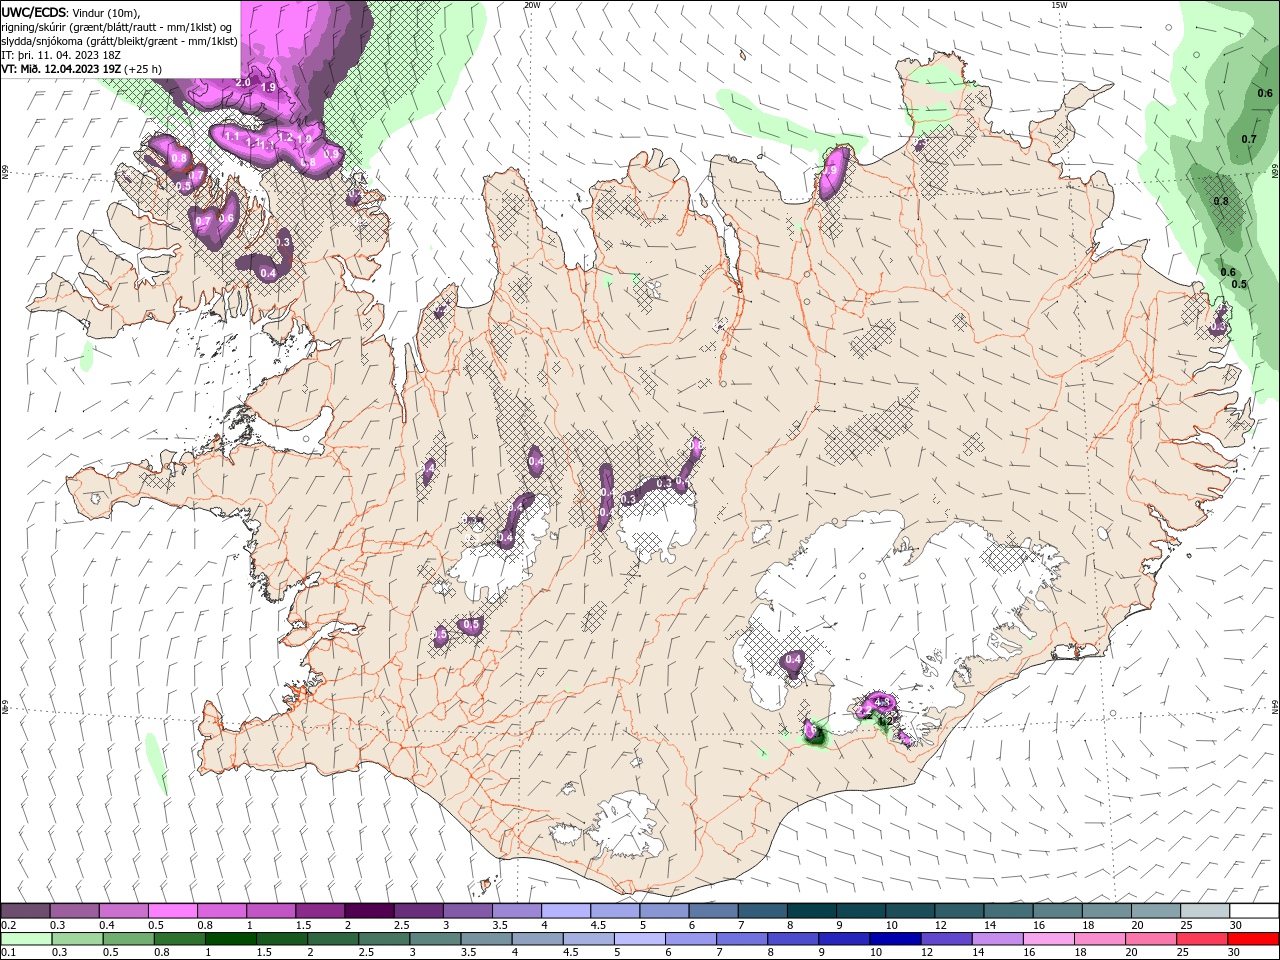Click the '0.2' label under the upper legend row

point(8,925)
